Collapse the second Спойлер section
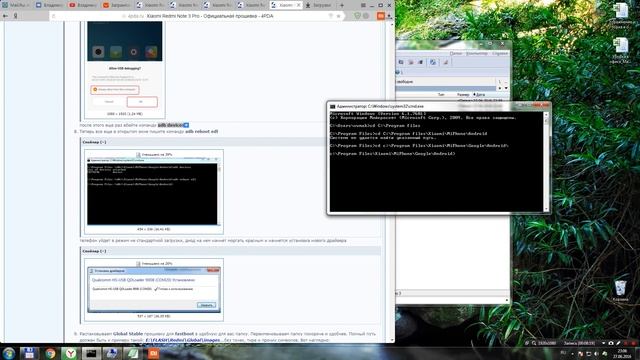640x360 pixels. tap(94, 251)
